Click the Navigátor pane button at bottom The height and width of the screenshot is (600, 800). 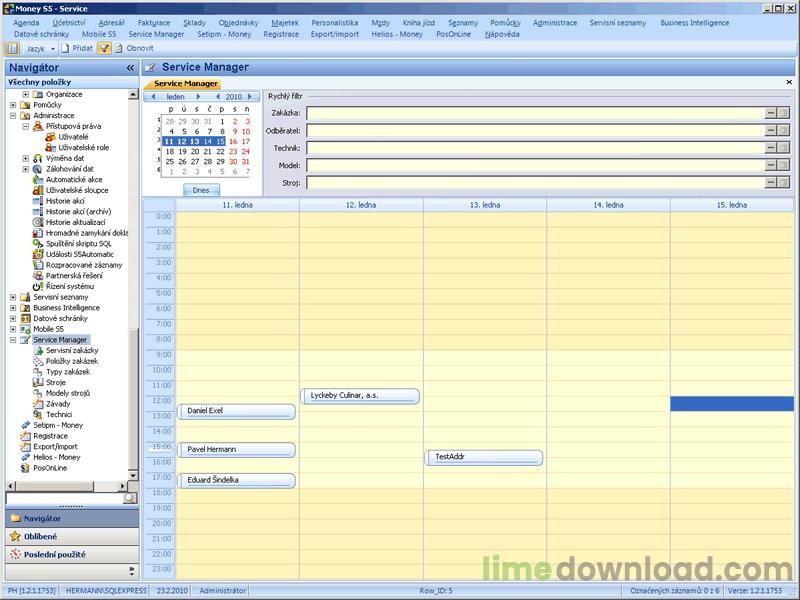pos(72,518)
